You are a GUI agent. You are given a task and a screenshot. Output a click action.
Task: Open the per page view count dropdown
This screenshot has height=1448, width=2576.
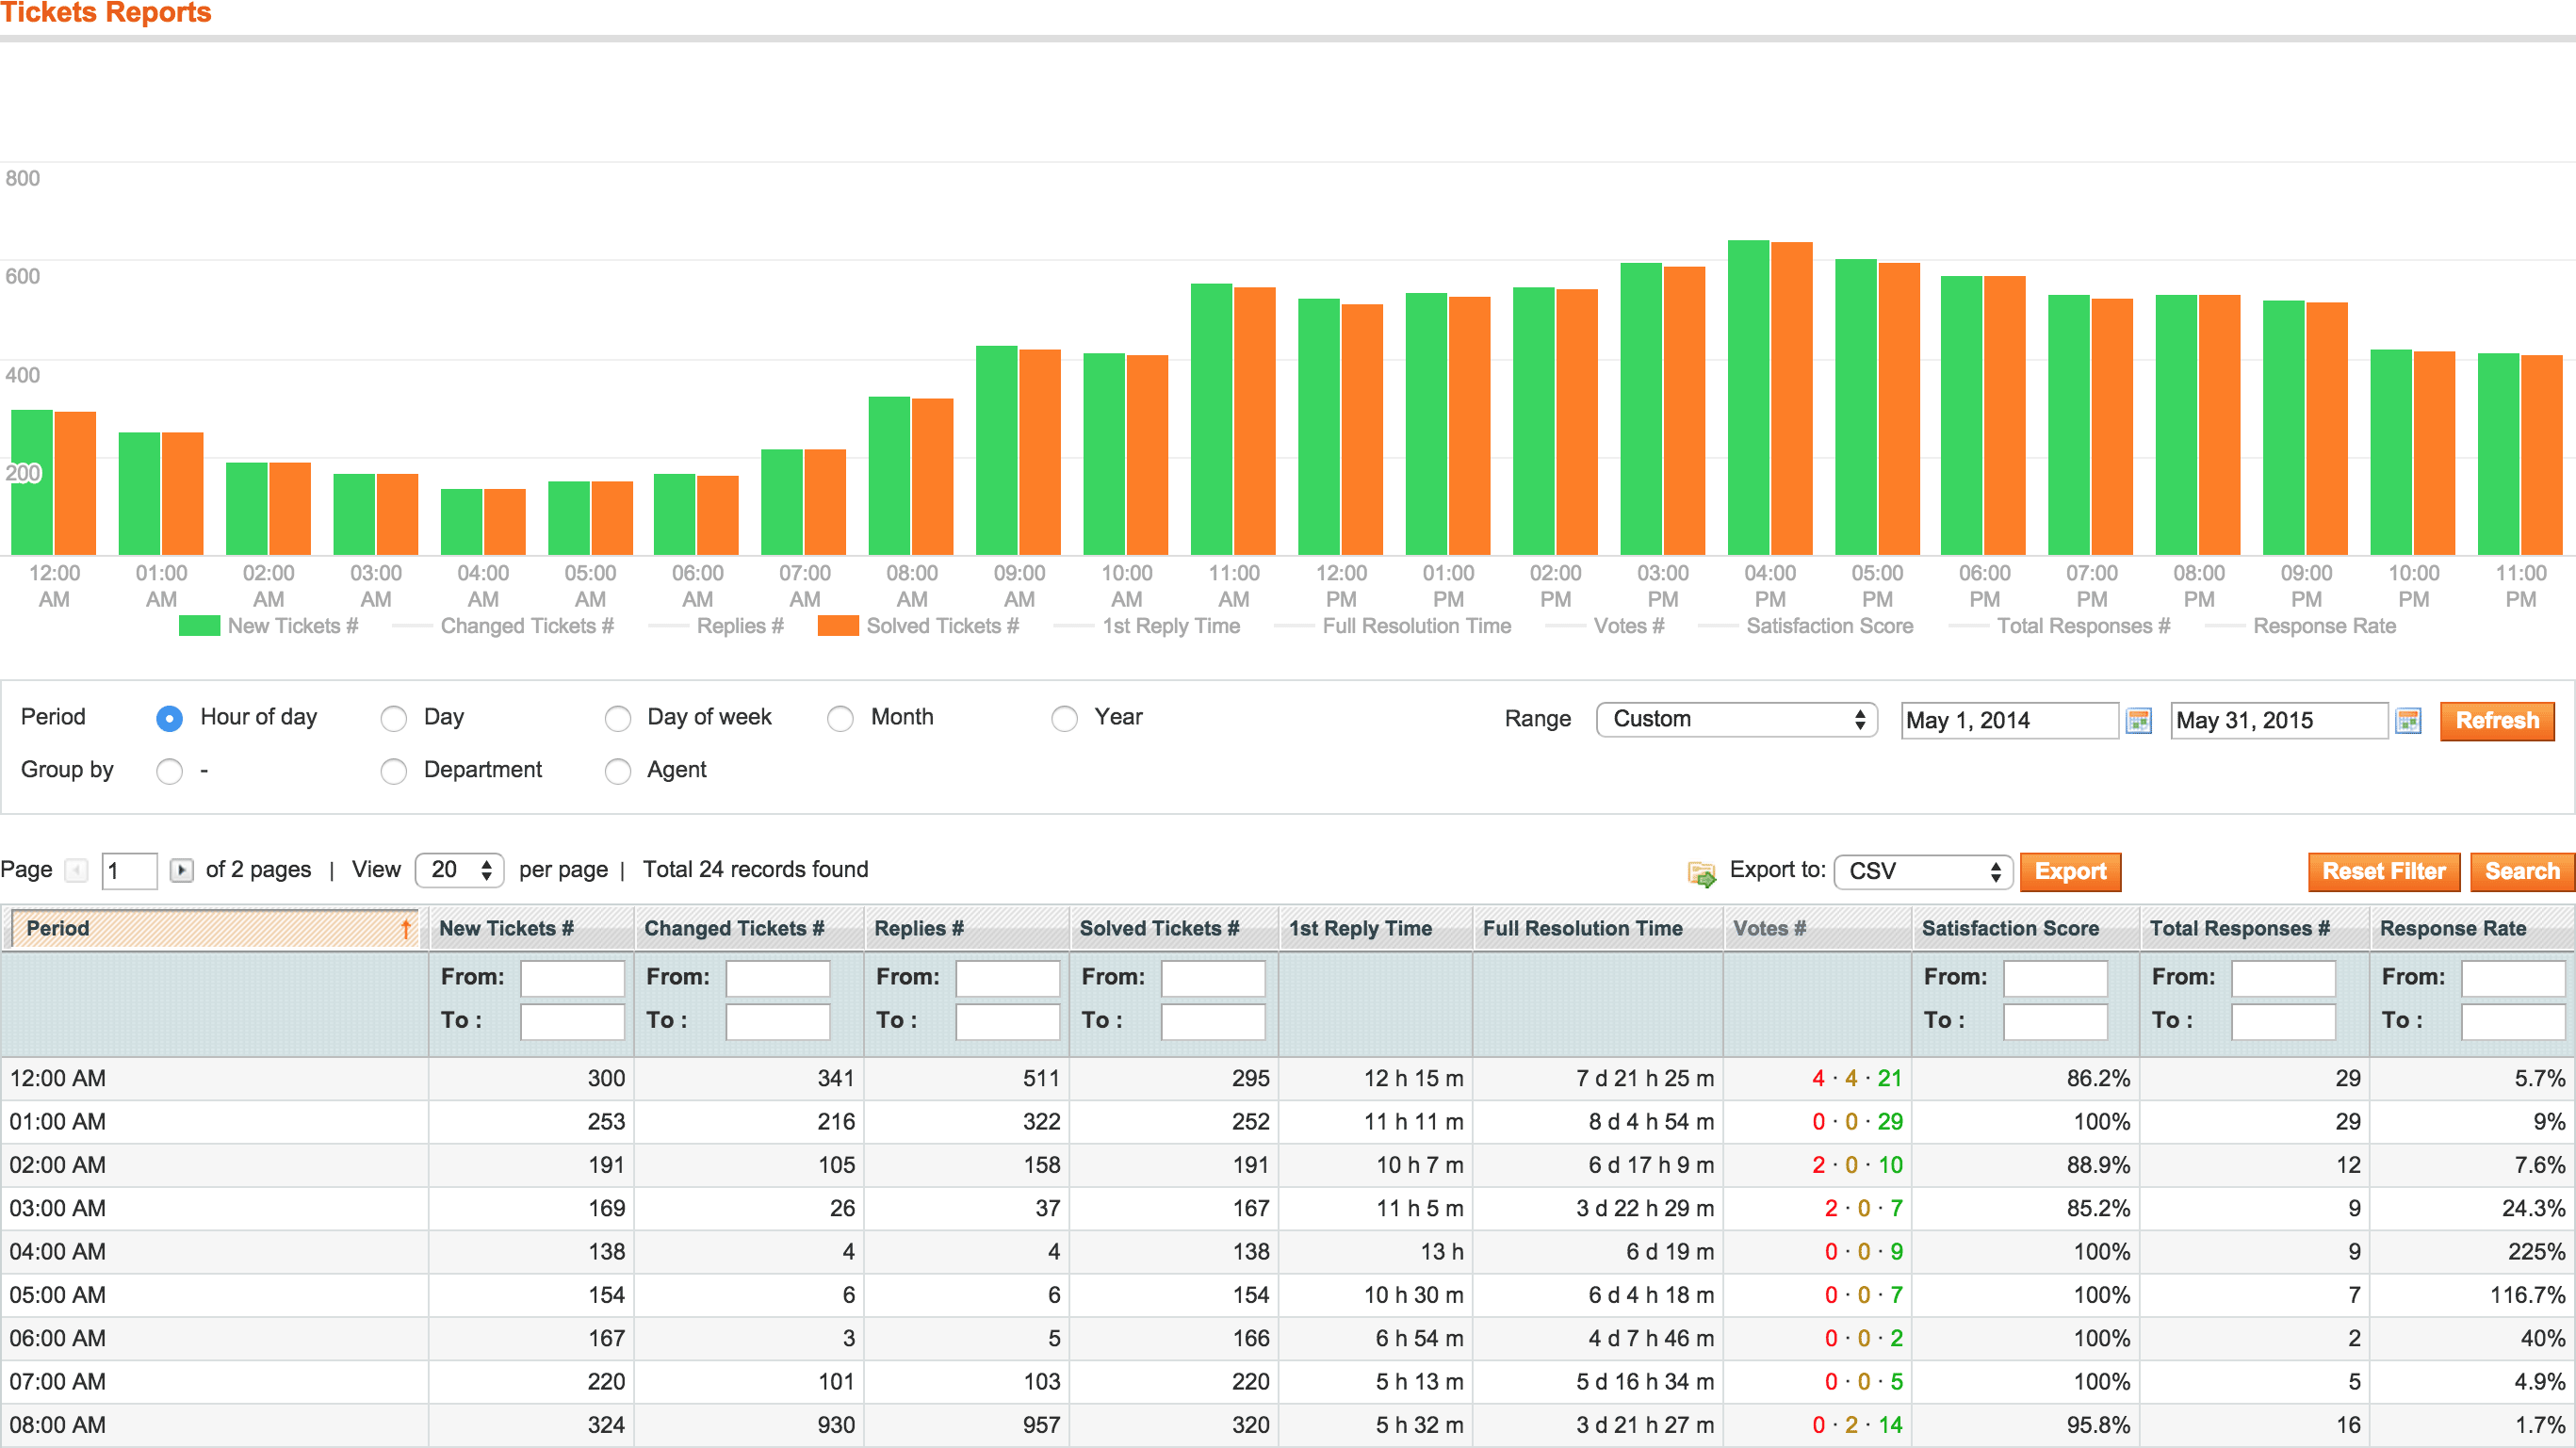(460, 870)
